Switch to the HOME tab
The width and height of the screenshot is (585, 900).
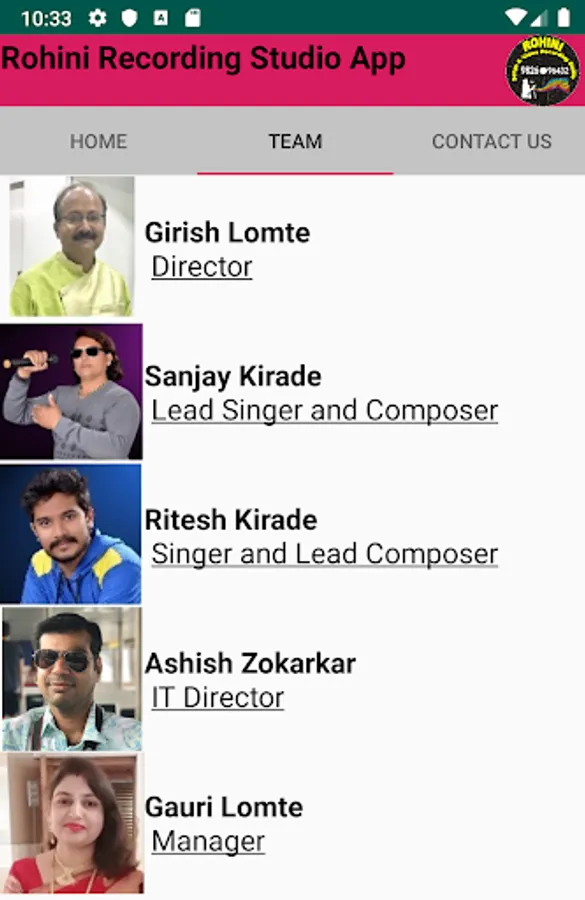click(98, 141)
